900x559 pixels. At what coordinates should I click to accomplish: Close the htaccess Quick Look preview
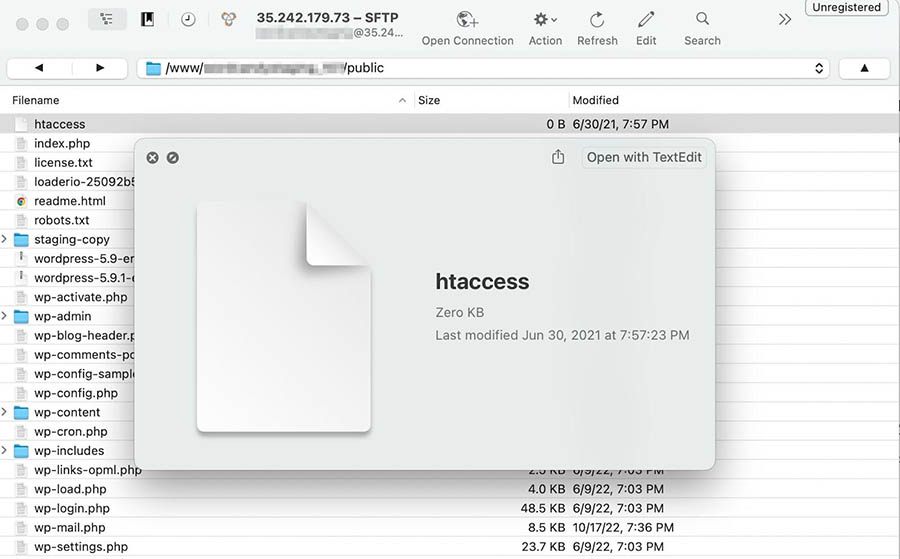[x=152, y=158]
